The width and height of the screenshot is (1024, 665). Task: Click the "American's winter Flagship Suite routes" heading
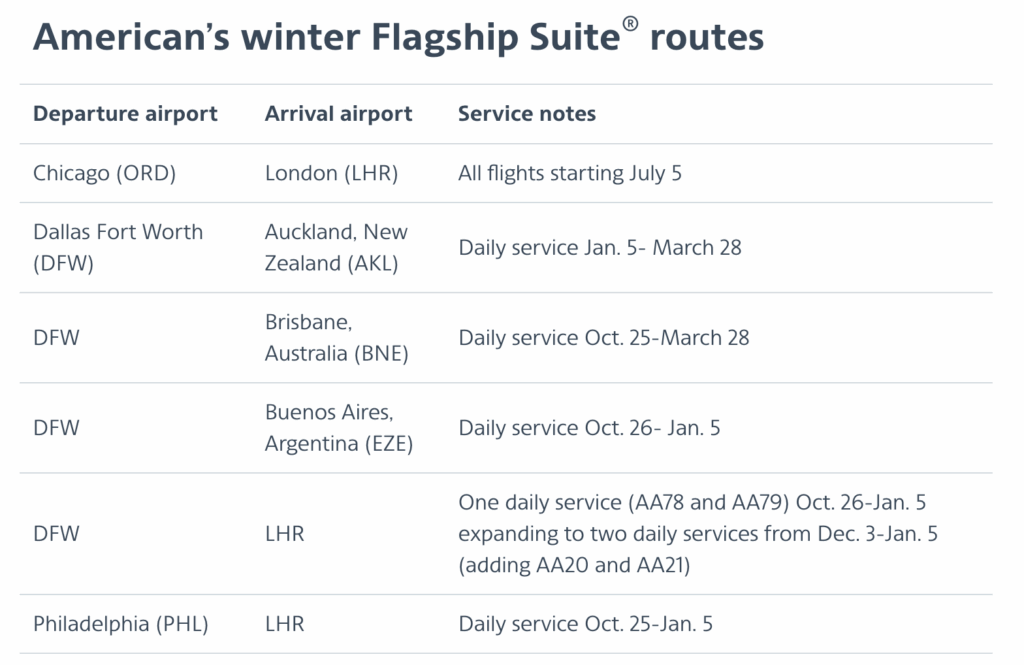click(x=398, y=38)
